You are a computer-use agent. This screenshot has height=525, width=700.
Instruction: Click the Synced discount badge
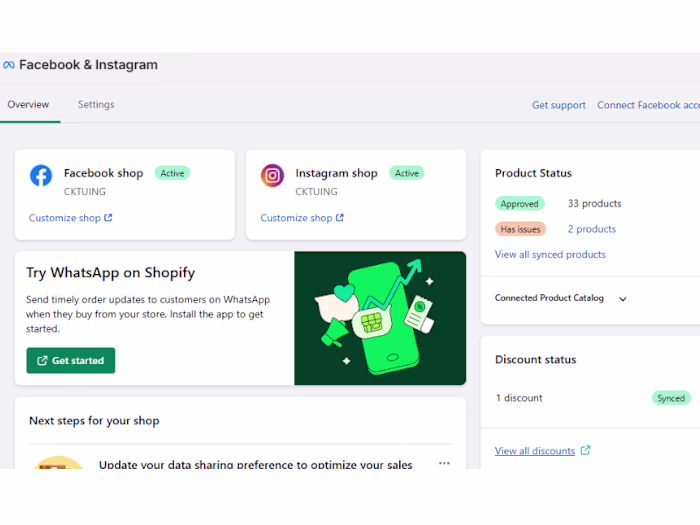pyautogui.click(x=671, y=398)
